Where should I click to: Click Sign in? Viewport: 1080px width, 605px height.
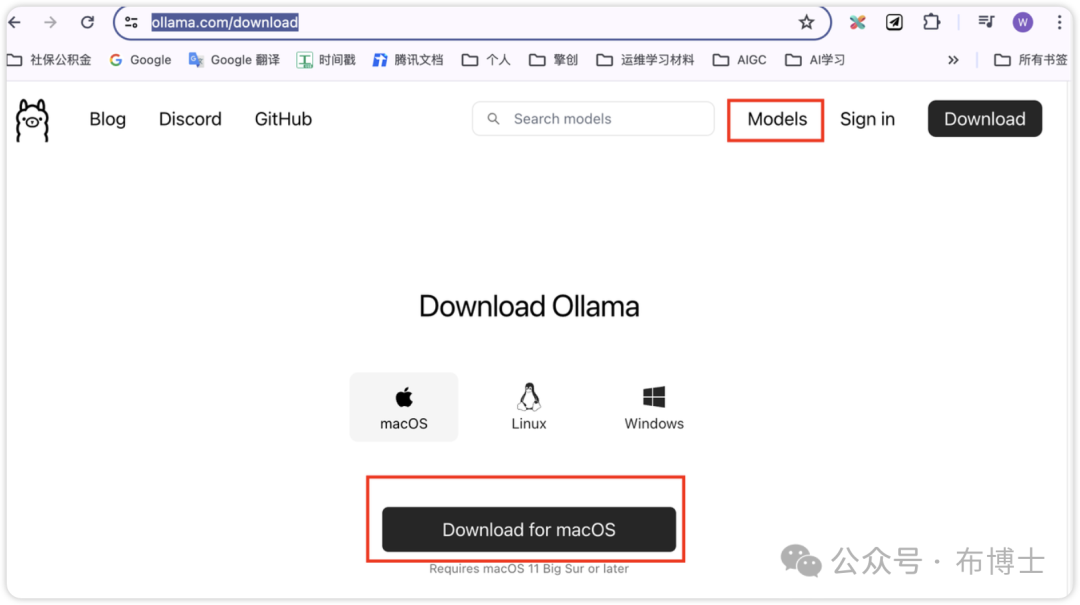[867, 119]
